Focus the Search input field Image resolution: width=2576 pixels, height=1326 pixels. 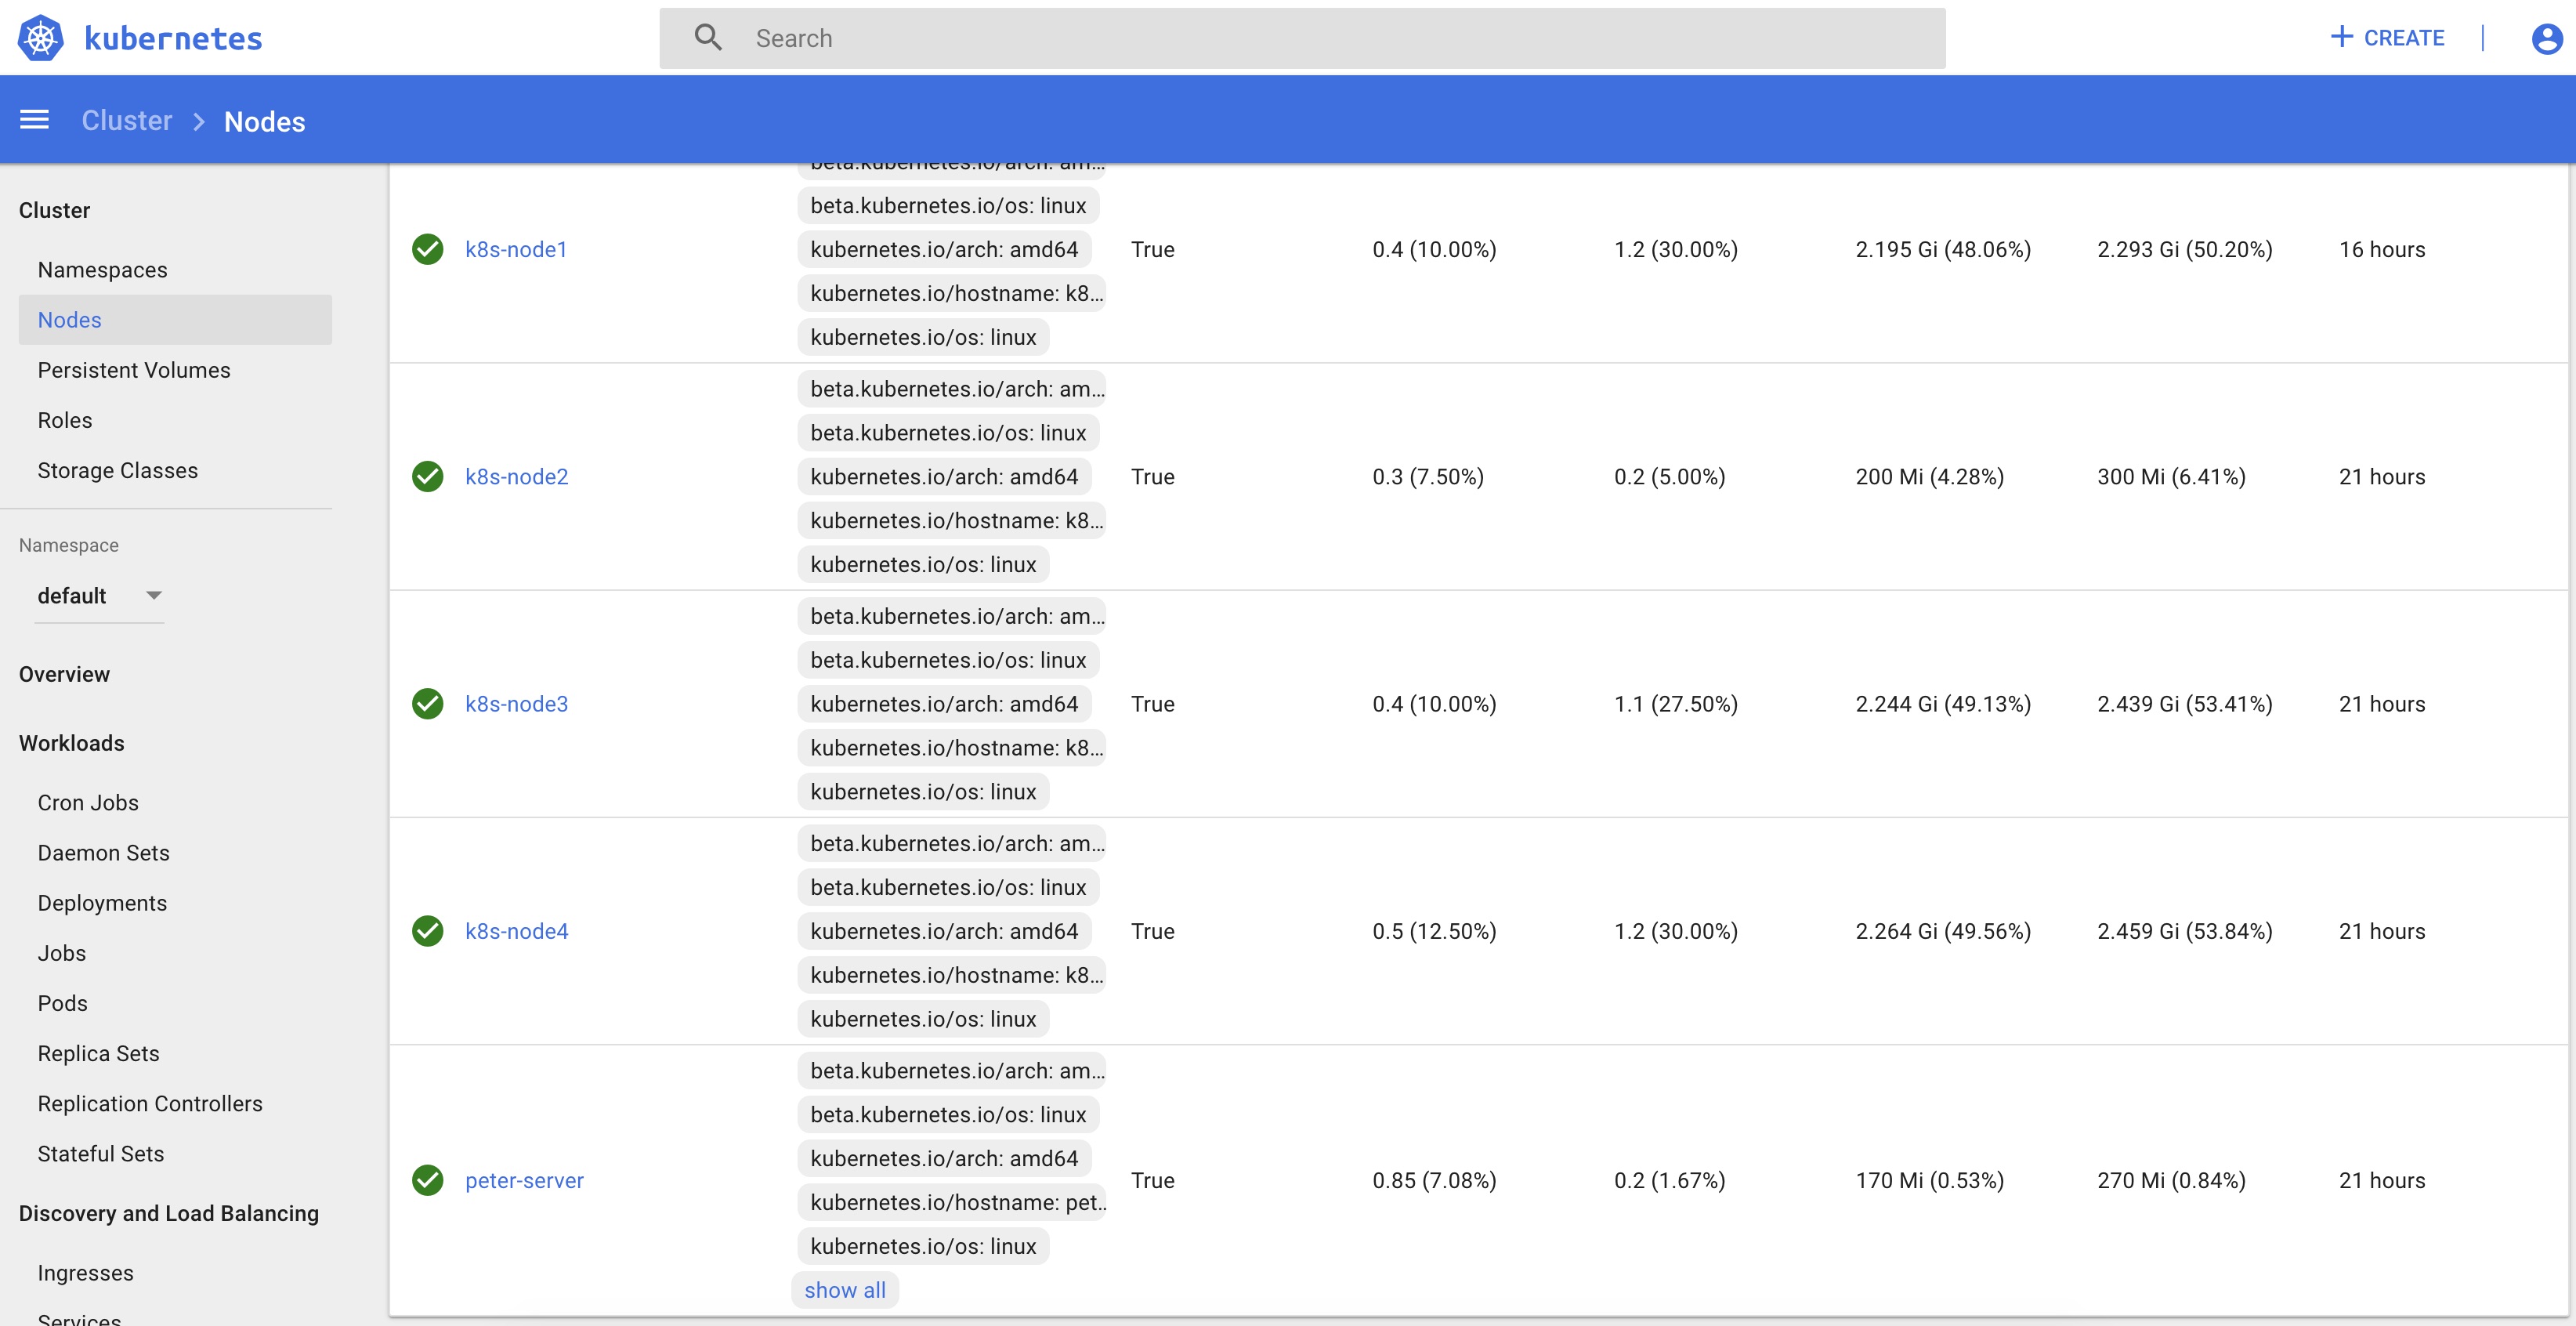pos(1300,38)
